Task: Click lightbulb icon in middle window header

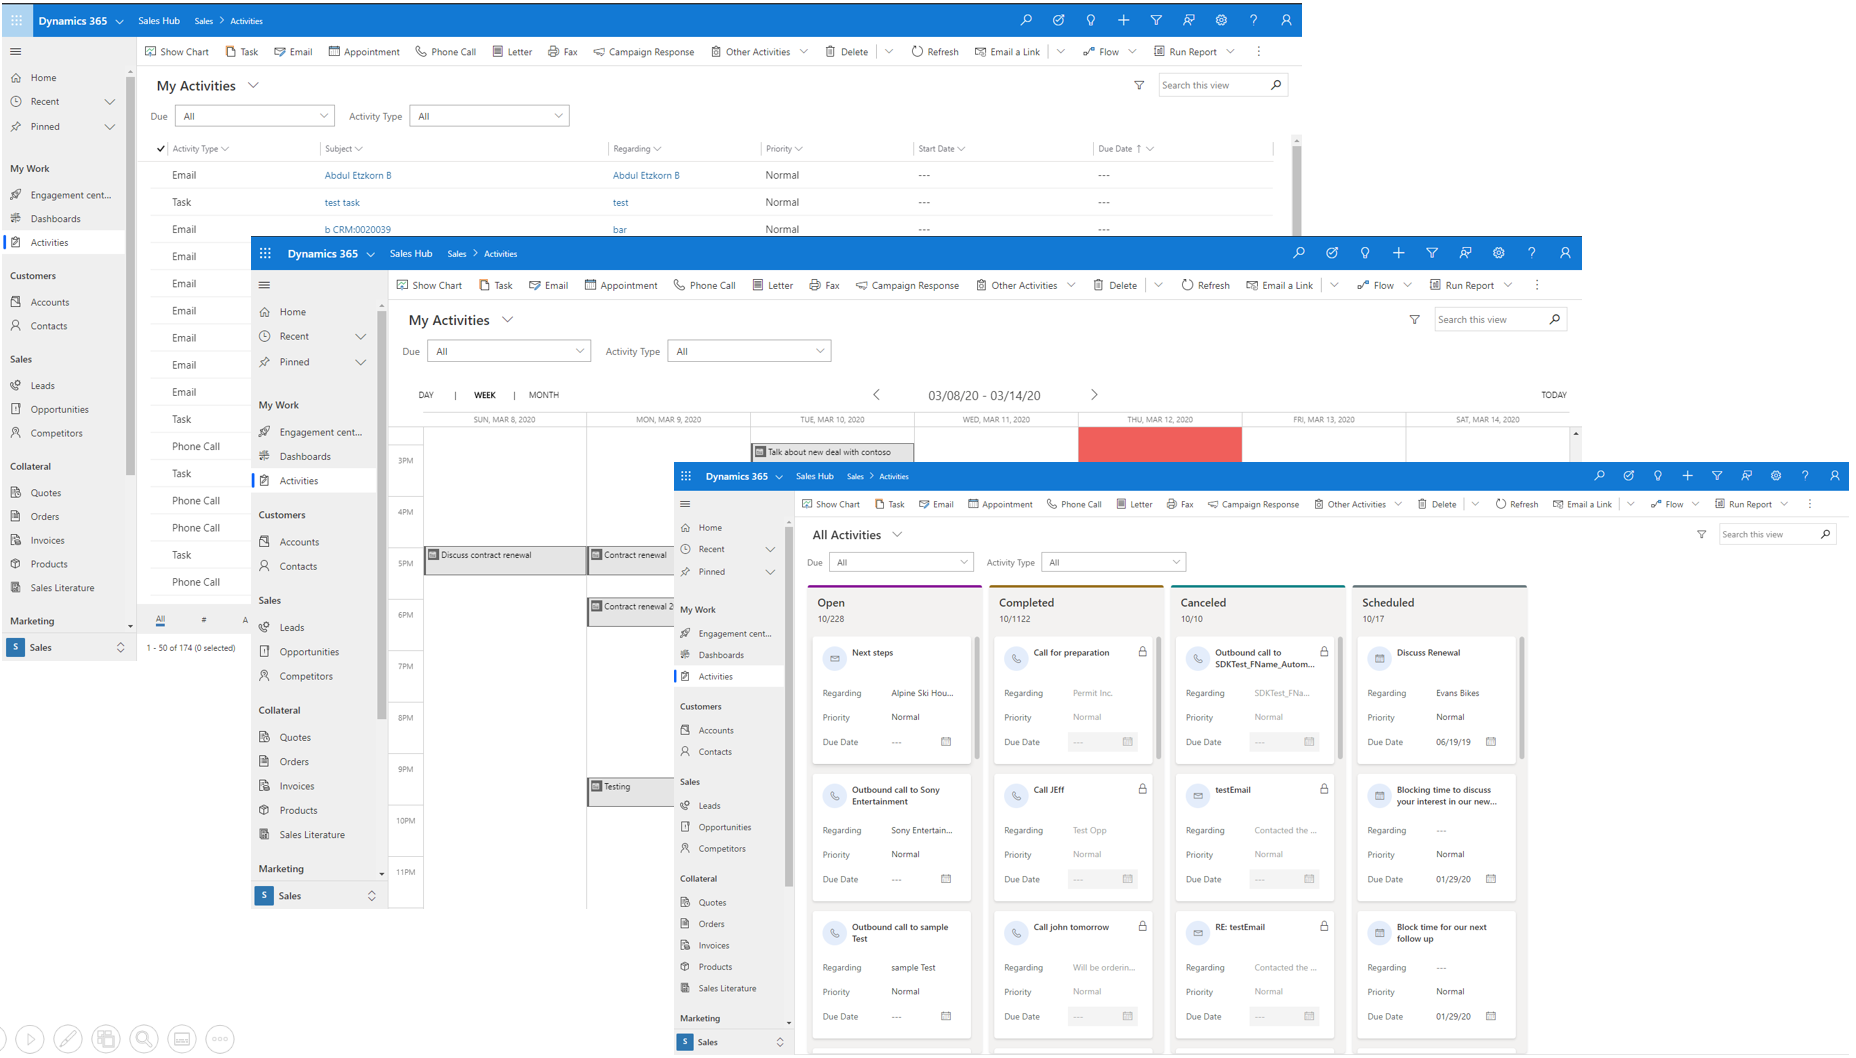Action: click(1365, 253)
